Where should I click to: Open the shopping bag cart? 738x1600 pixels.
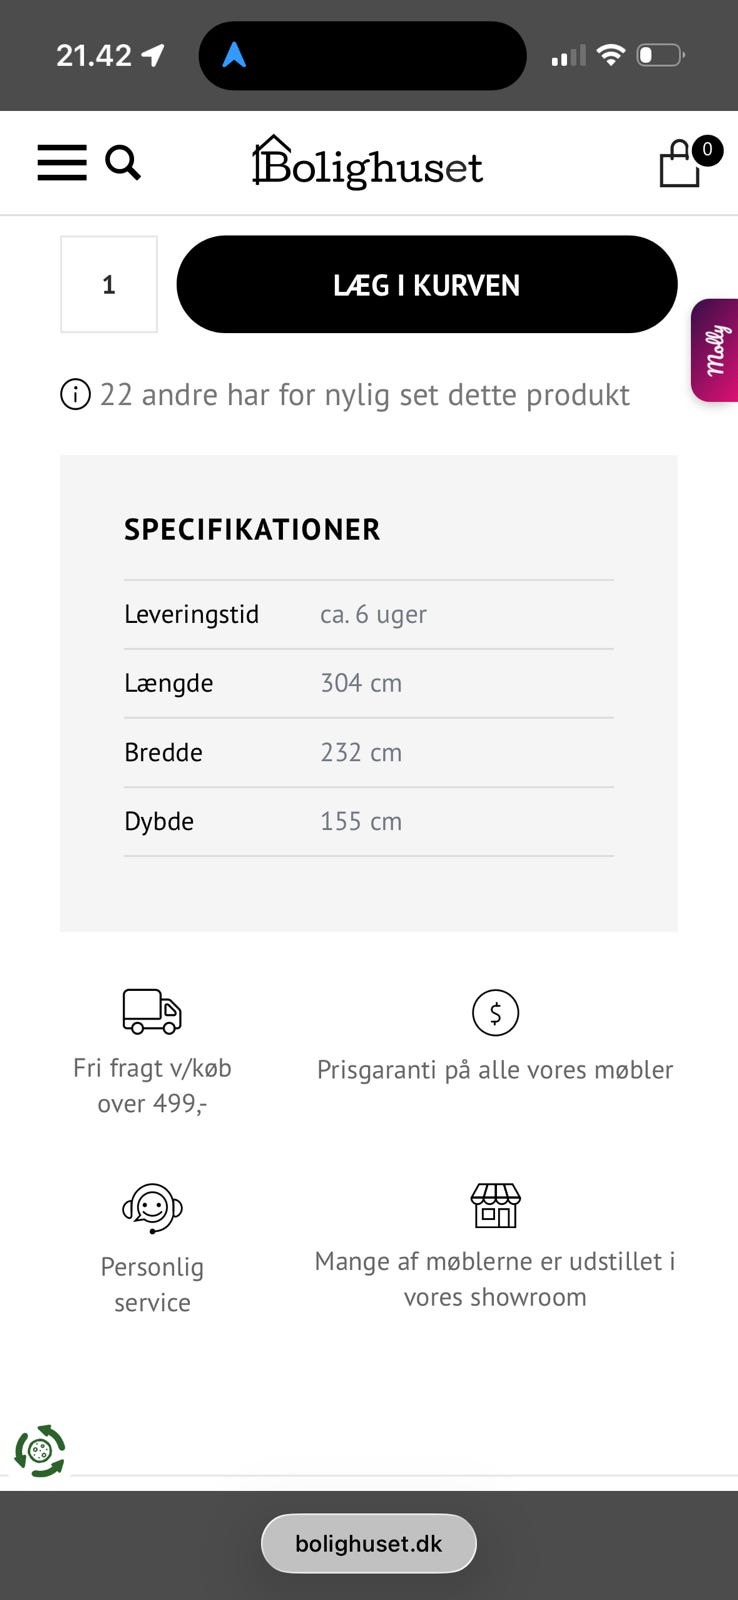682,163
